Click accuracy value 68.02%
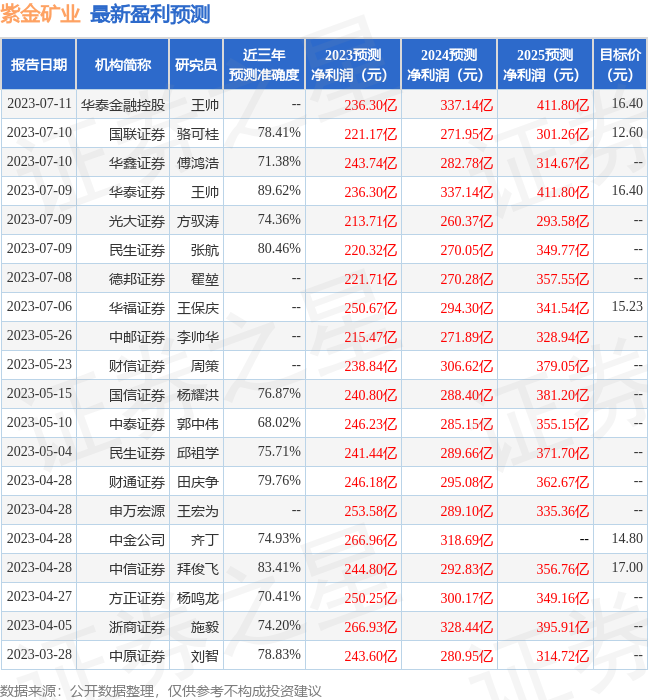Screen dimensions: 648x700 tap(279, 422)
